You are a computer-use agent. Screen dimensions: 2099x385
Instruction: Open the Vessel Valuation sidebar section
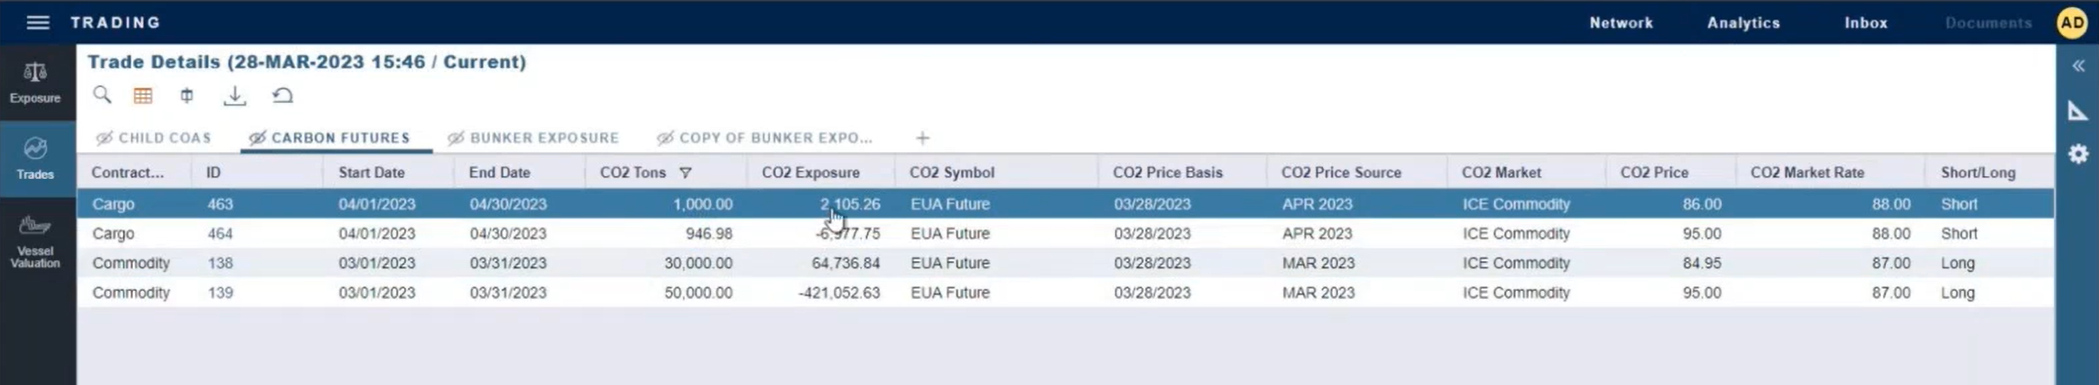point(36,241)
